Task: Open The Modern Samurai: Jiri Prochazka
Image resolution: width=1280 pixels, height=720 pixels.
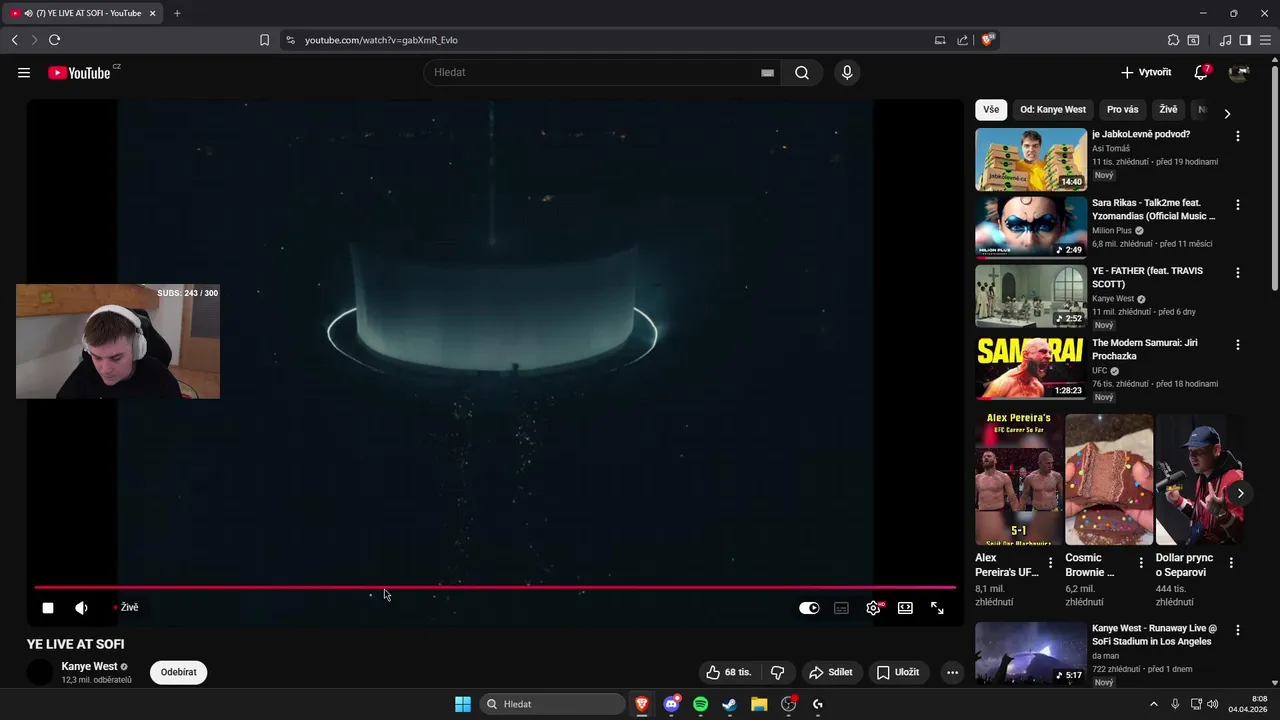Action: click(x=1030, y=367)
